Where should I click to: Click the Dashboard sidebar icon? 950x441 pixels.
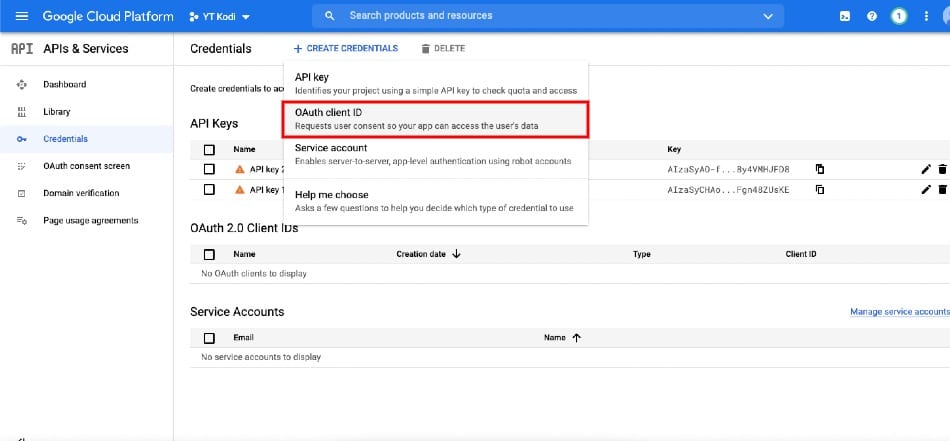click(22, 84)
